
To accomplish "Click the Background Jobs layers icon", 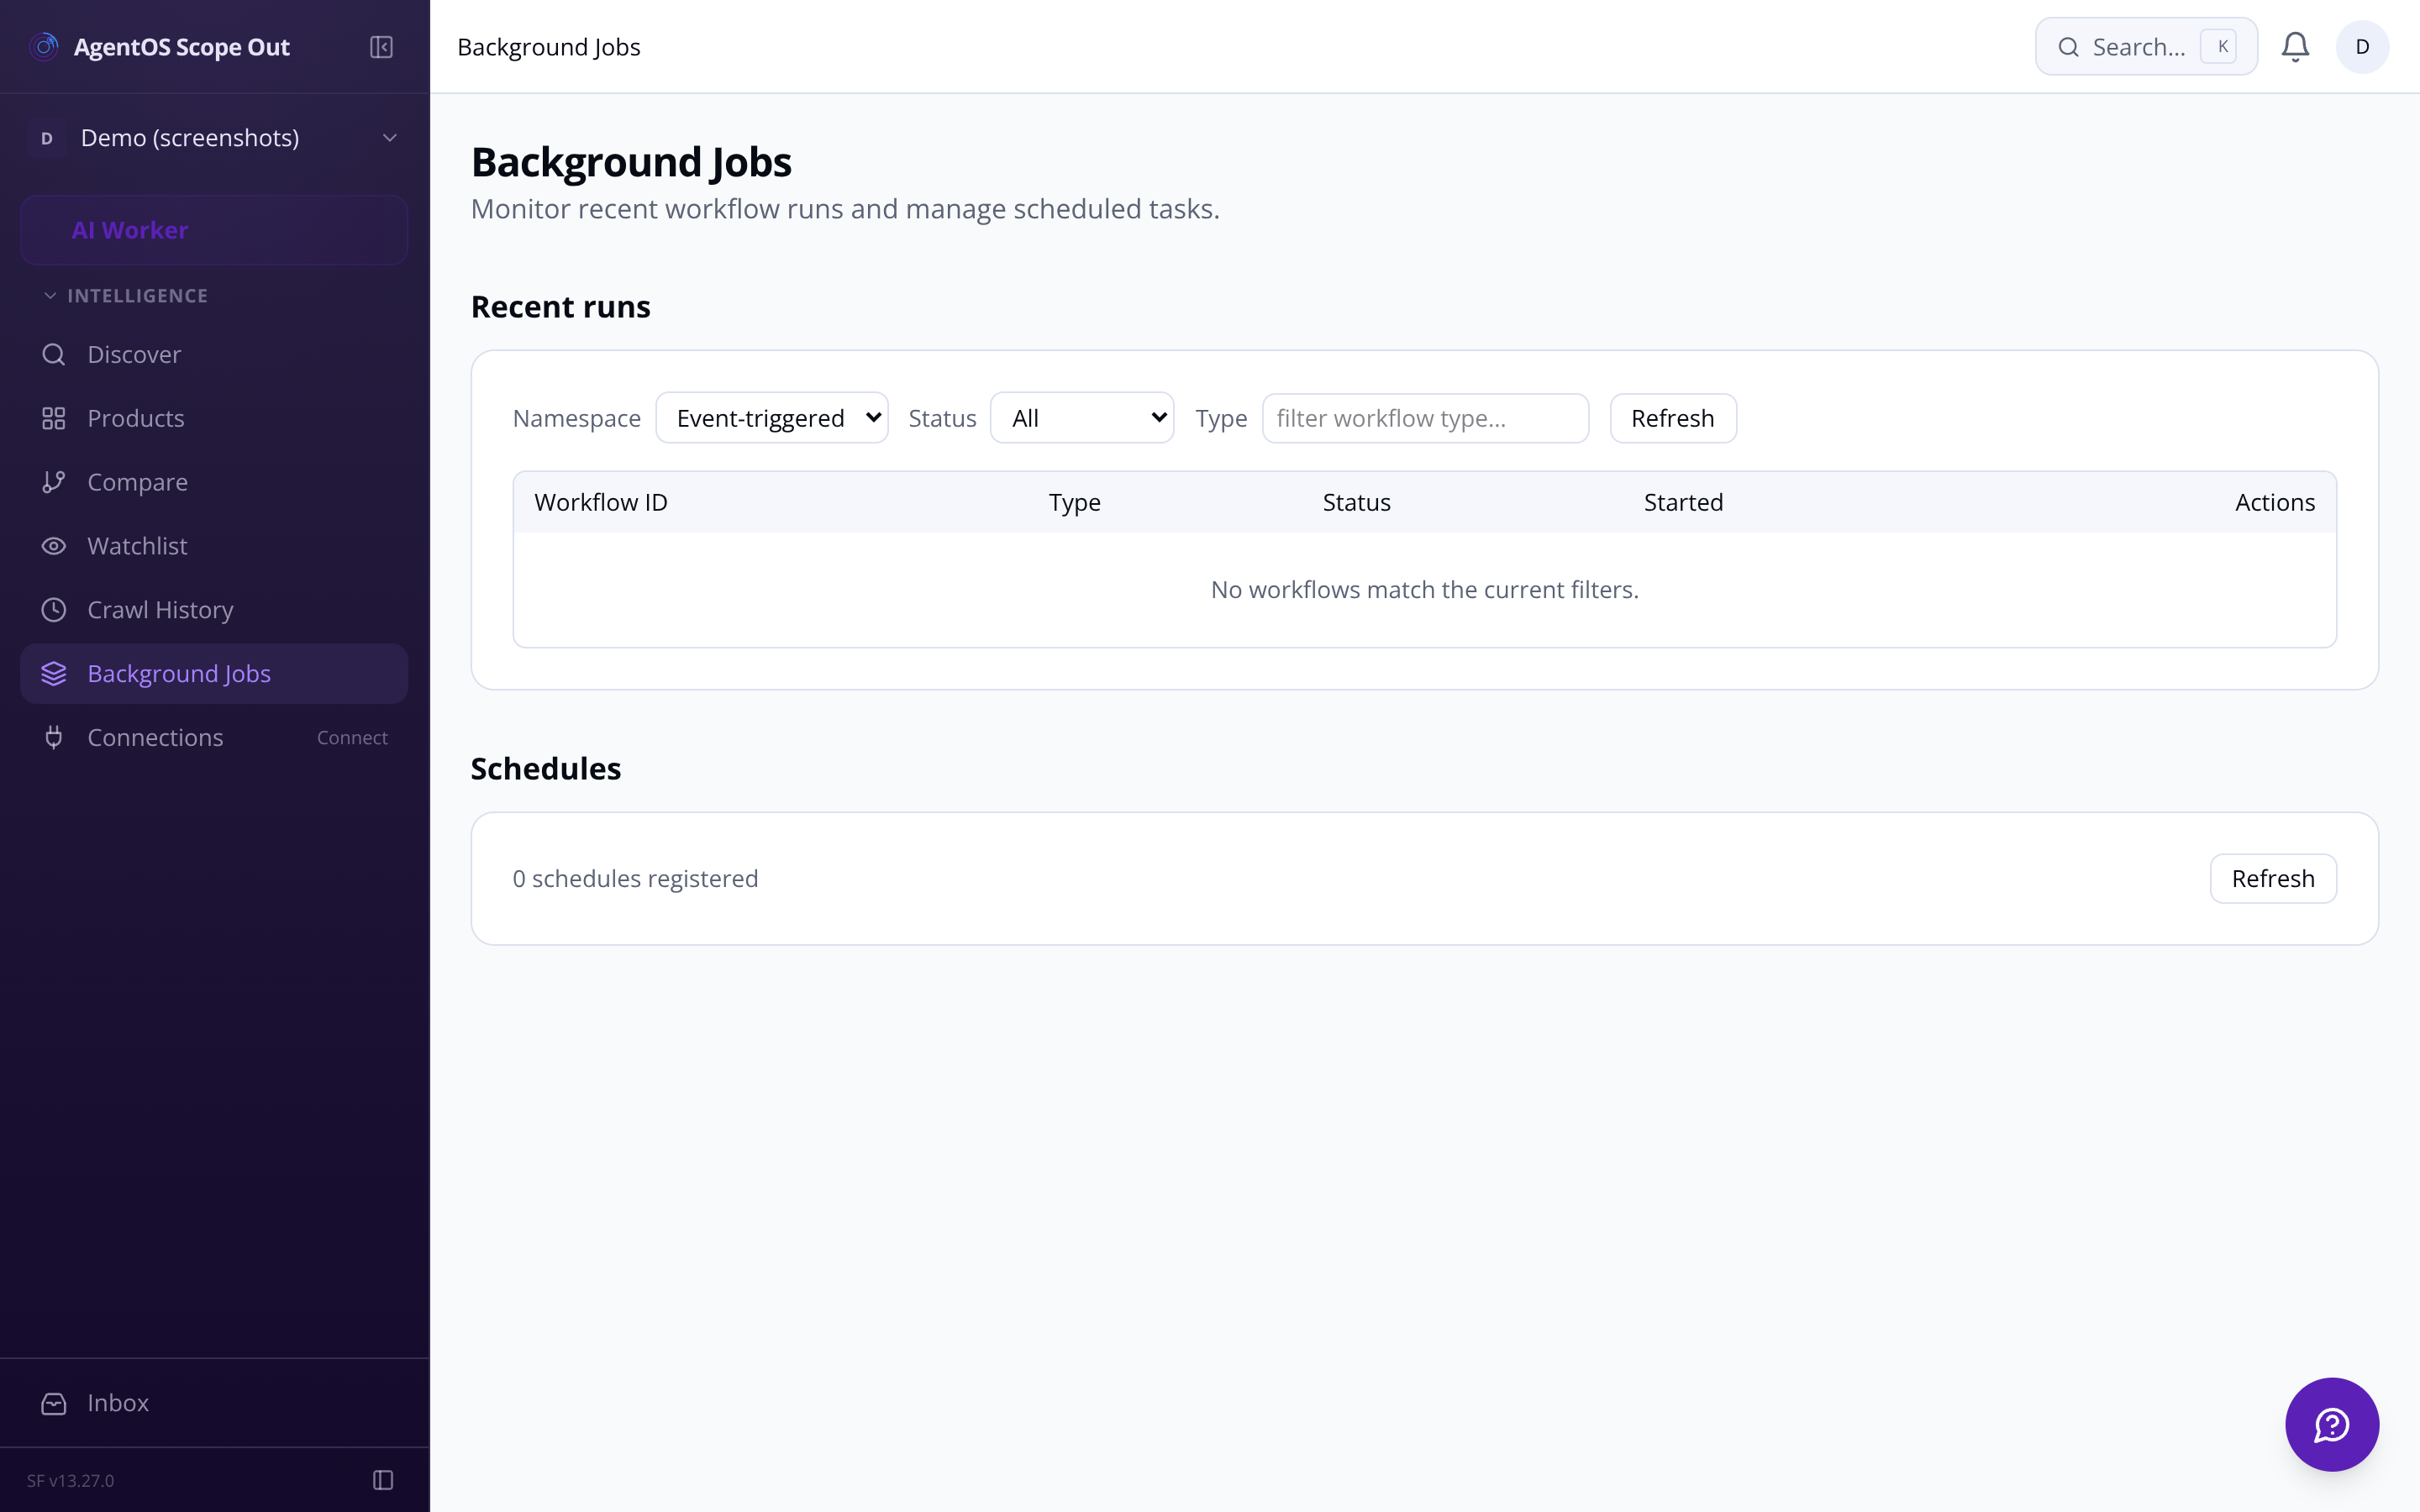I will point(54,674).
